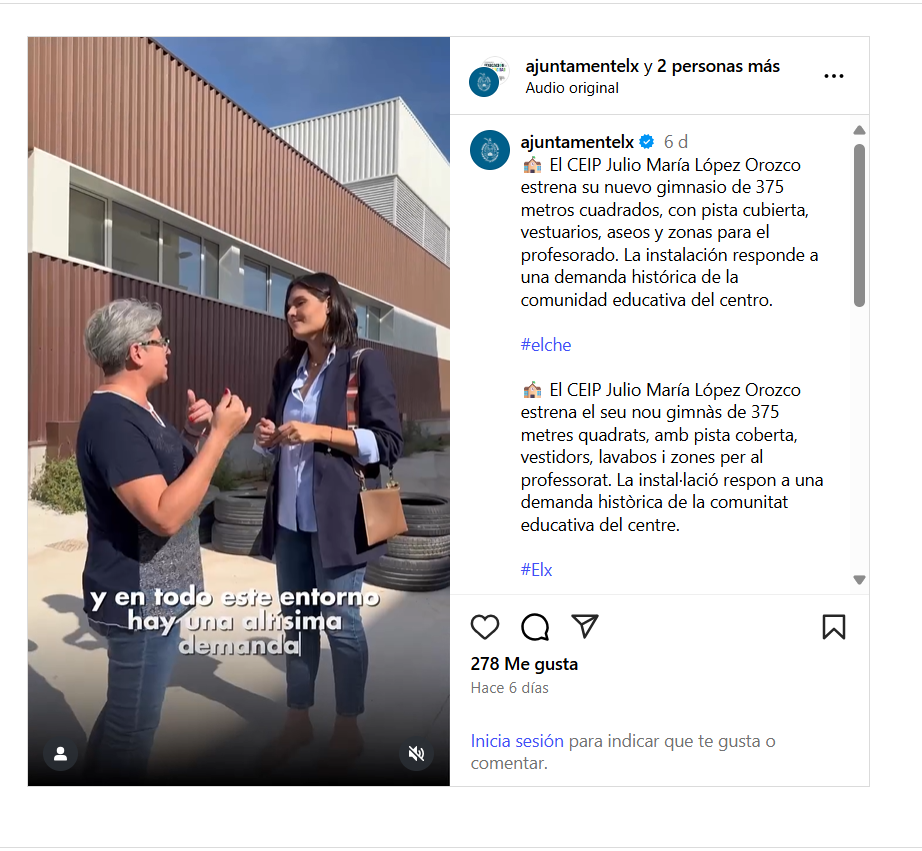The height and width of the screenshot is (851, 922).
Task: Open the three-dot more options menu
Action: 834,76
